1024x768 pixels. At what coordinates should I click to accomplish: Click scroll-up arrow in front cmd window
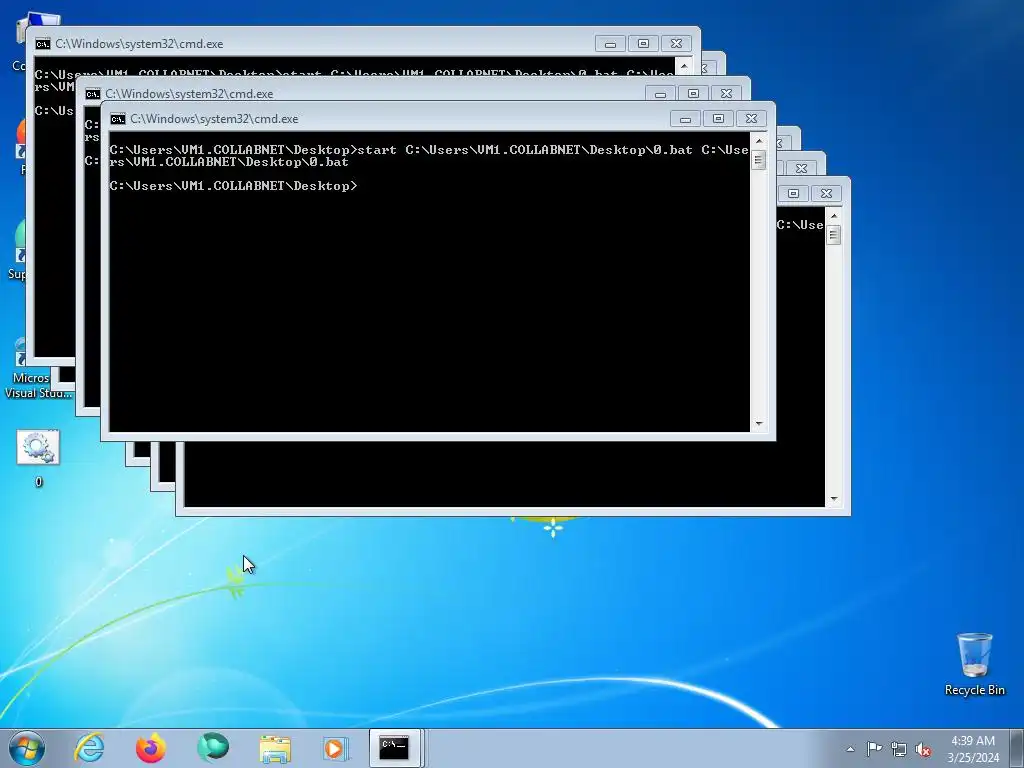[x=758, y=141]
